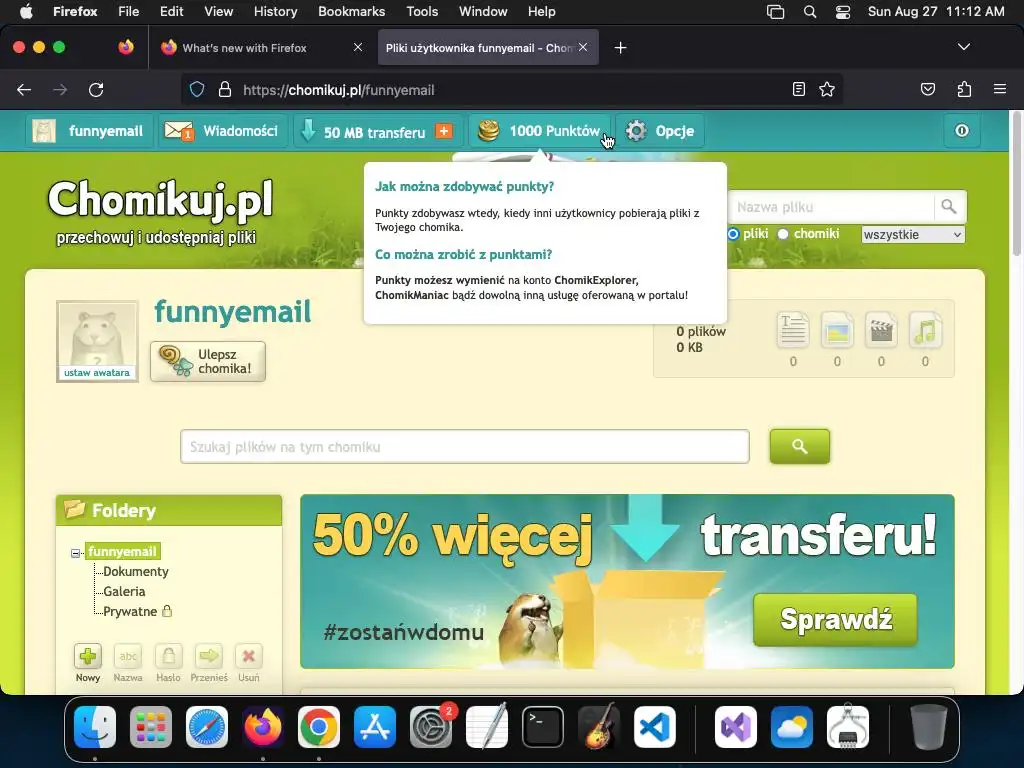The width and height of the screenshot is (1024, 768).
Task: Click the orange plus next to 50 MB transferu
Action: pos(444,131)
